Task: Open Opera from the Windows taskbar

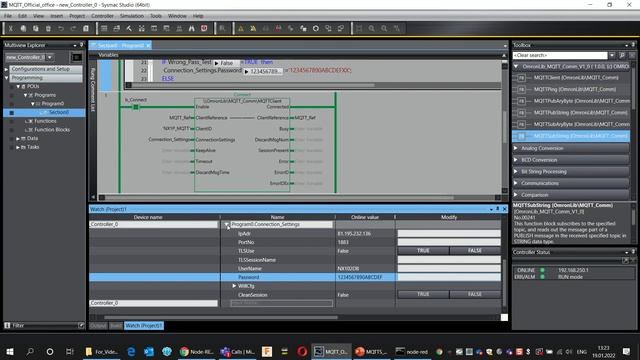Action: (x=302, y=351)
